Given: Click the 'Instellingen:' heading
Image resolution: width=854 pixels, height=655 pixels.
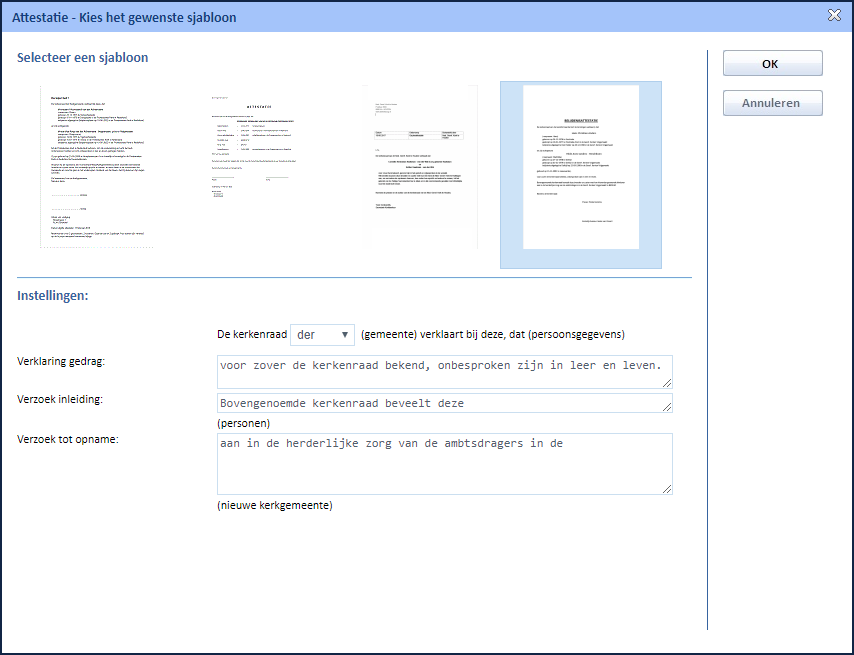Looking at the screenshot, I should coord(53,296).
